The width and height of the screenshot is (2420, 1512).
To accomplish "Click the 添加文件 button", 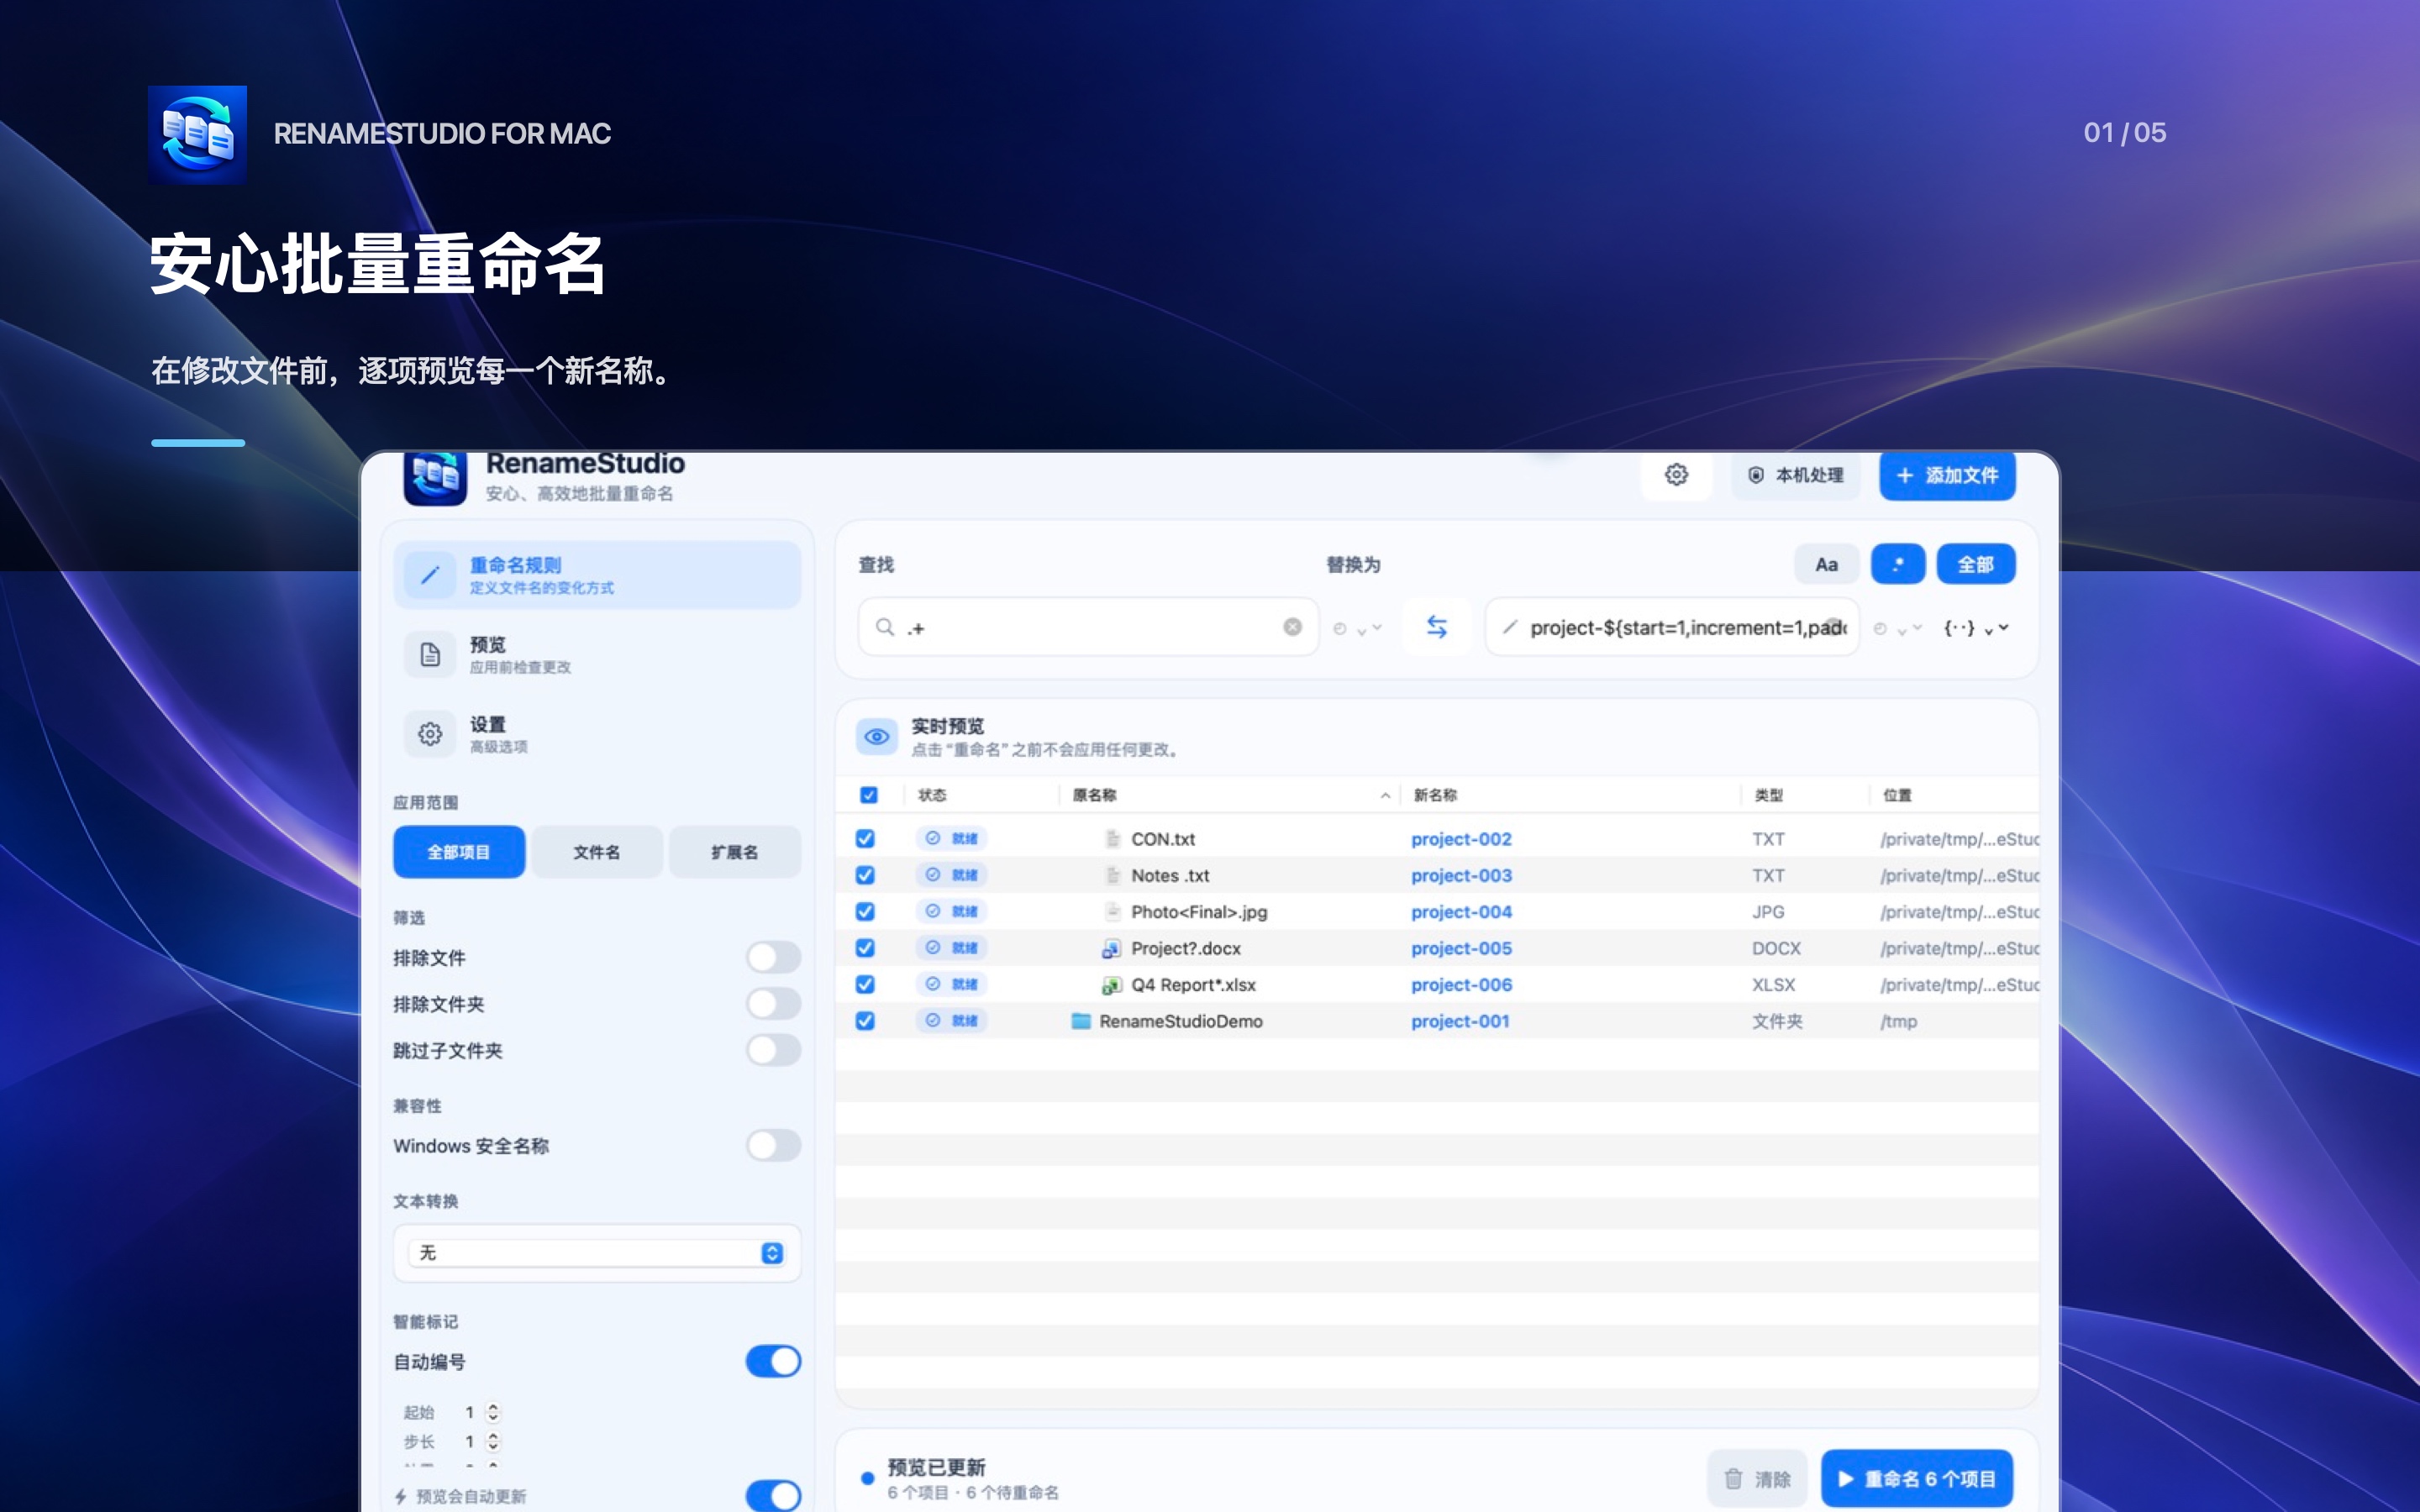I will [1947, 476].
